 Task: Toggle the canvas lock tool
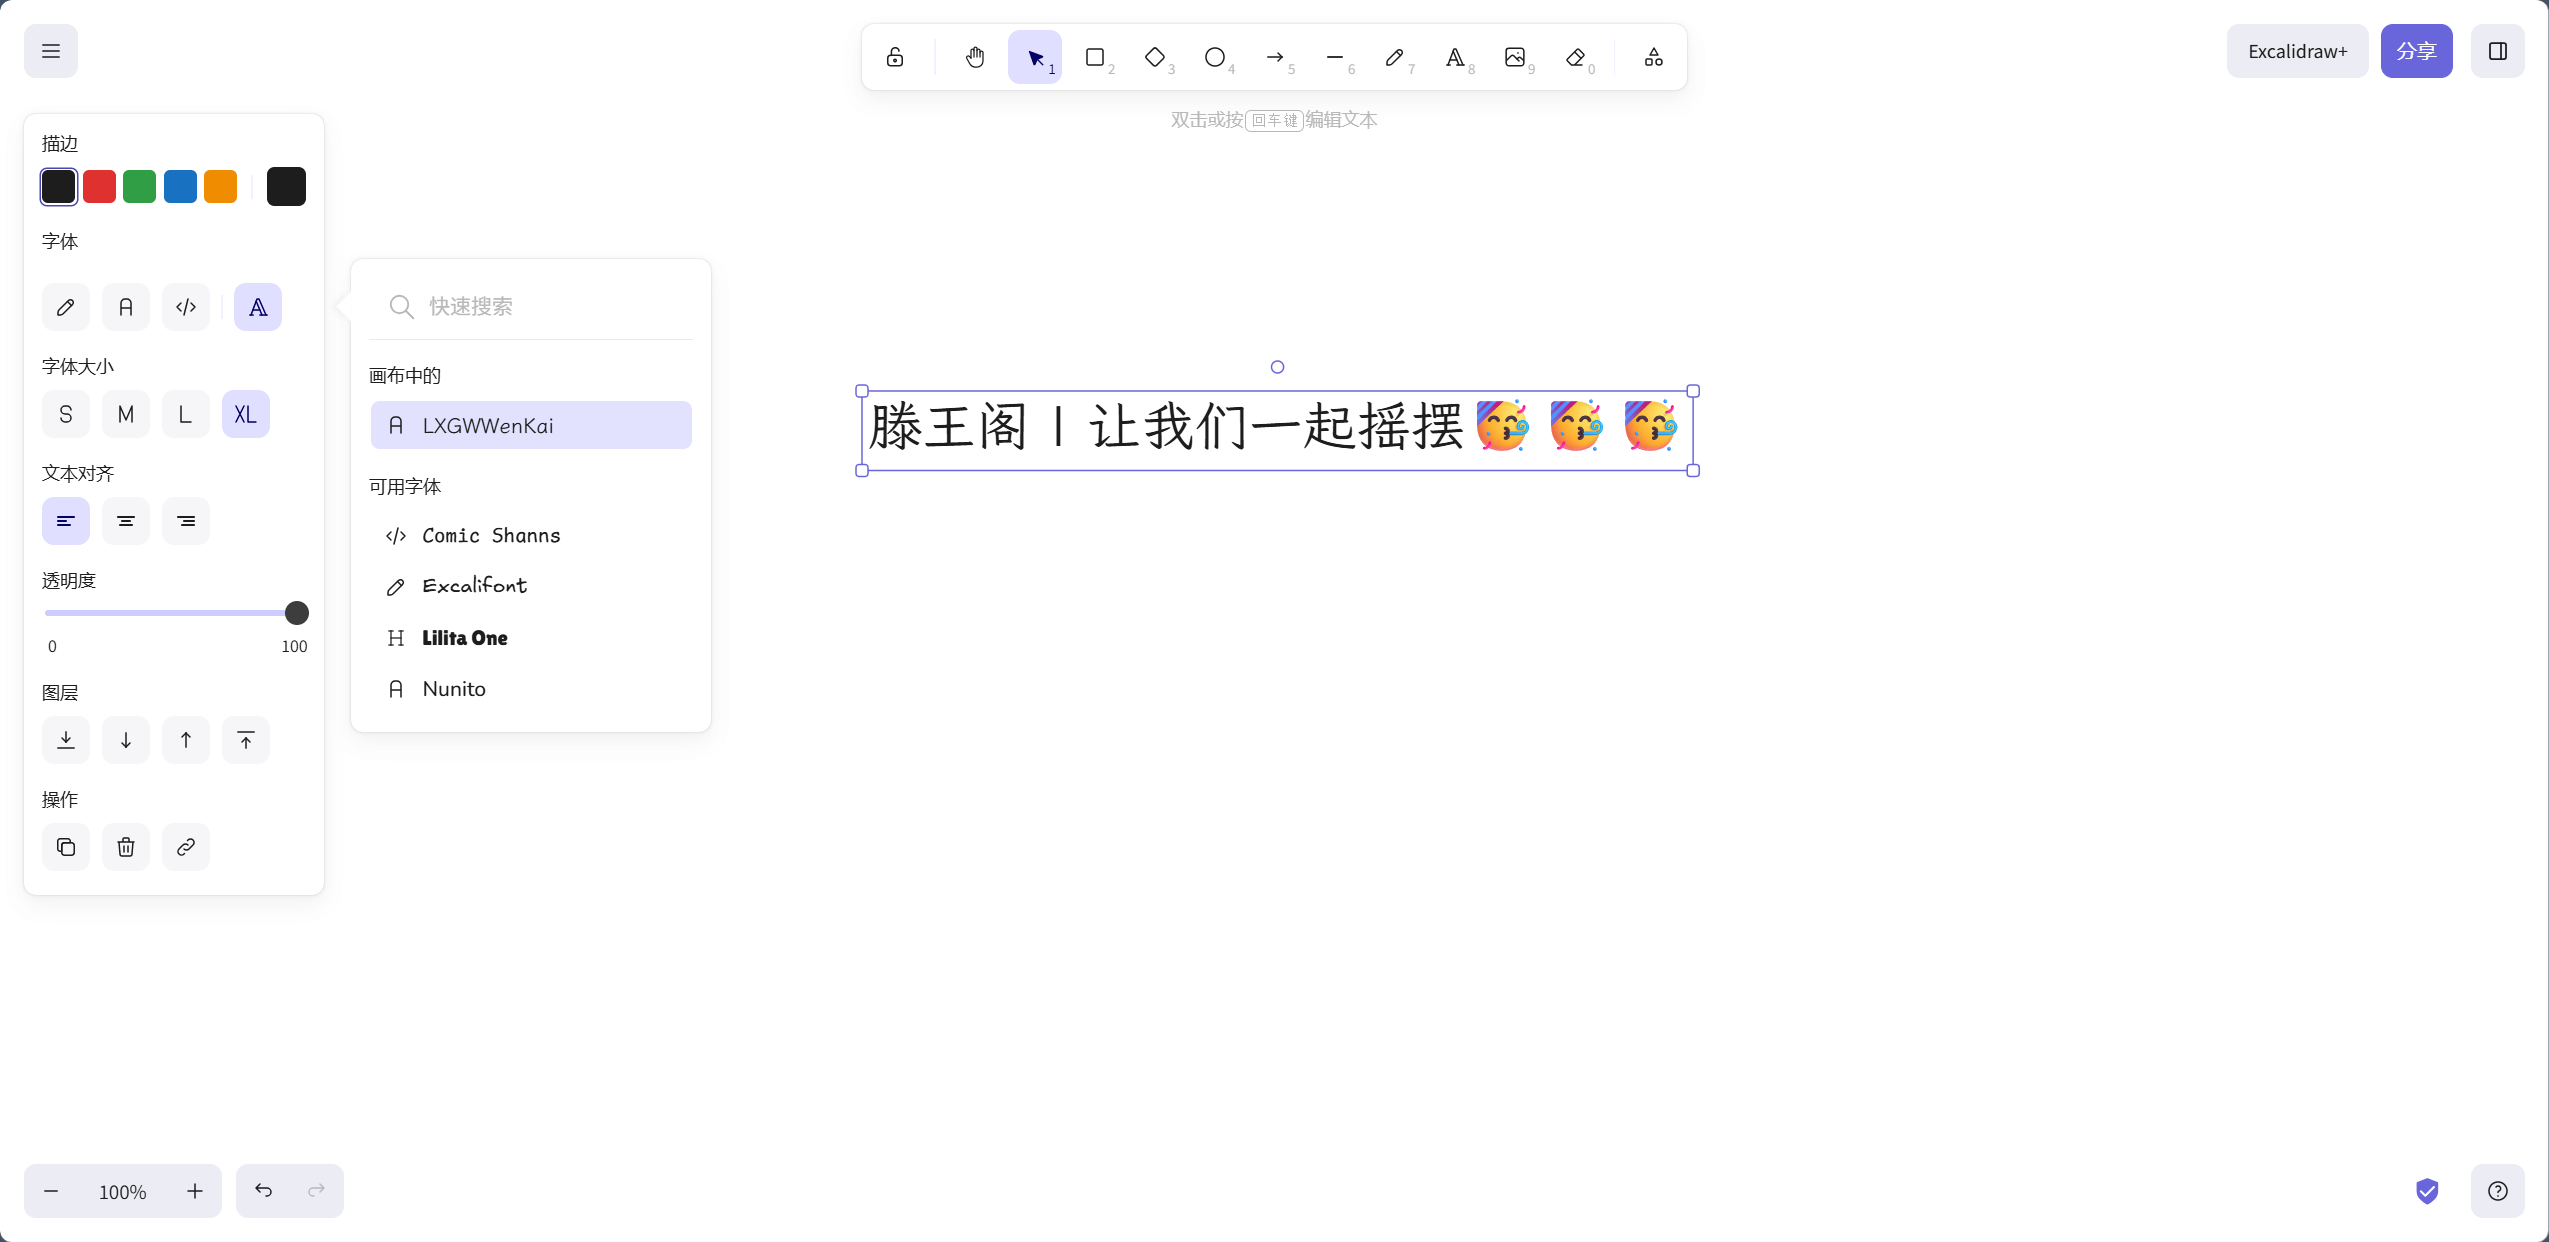coord(895,57)
